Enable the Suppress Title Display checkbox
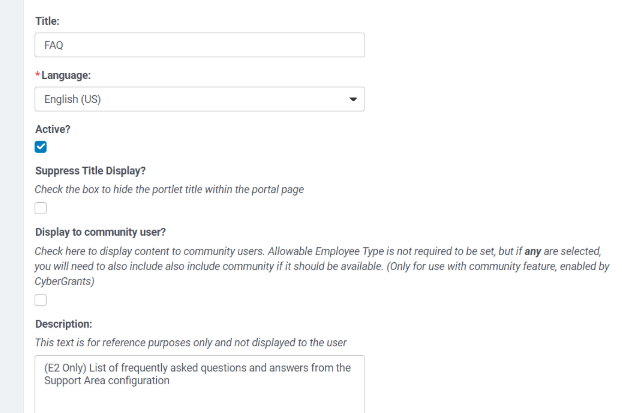Viewport: 622px width, 413px height. coord(40,208)
